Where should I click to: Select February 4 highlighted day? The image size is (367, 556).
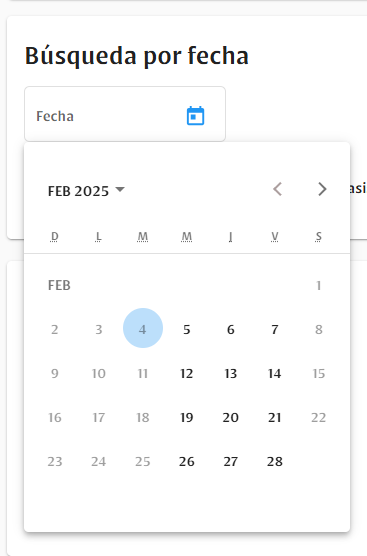coord(143,328)
